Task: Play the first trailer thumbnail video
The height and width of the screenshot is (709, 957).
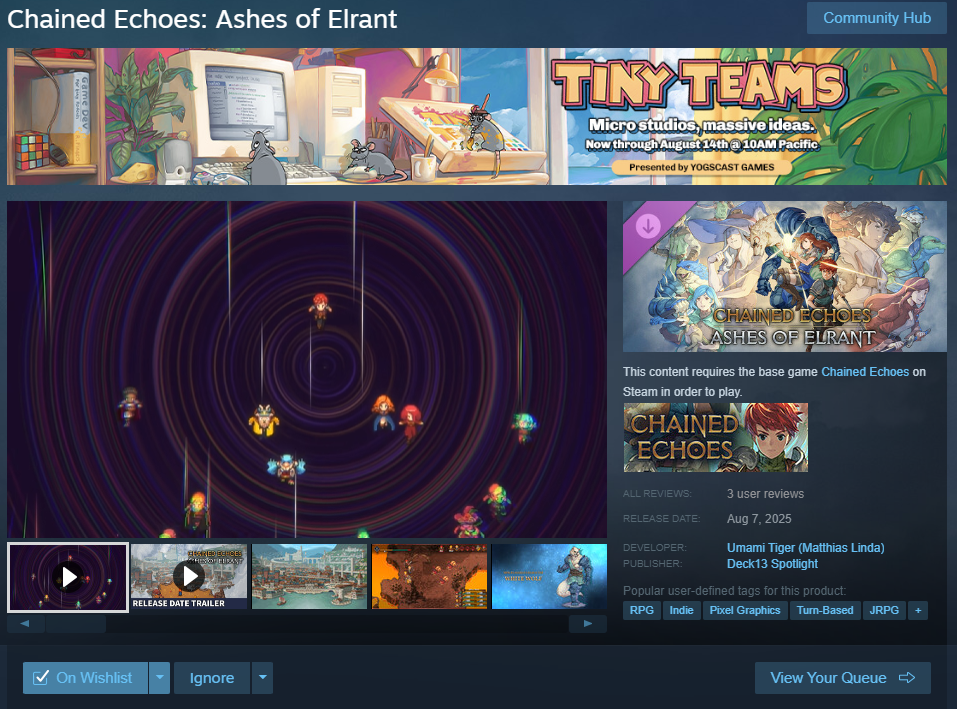Action: [68, 577]
